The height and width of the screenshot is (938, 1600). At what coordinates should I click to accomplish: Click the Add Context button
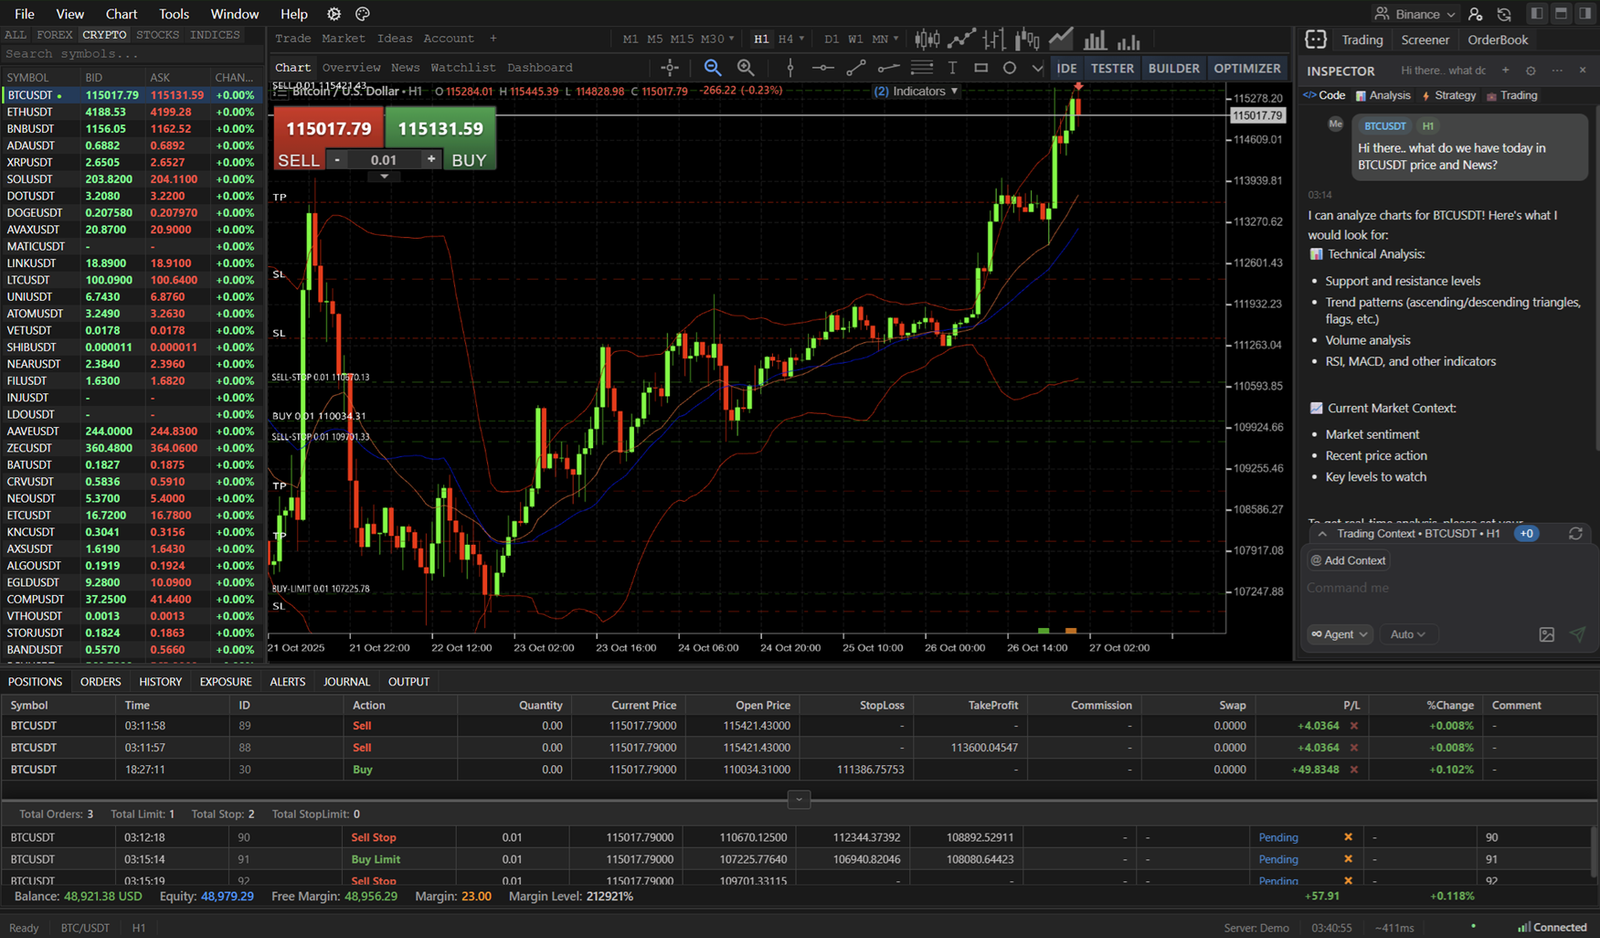[1347, 560]
